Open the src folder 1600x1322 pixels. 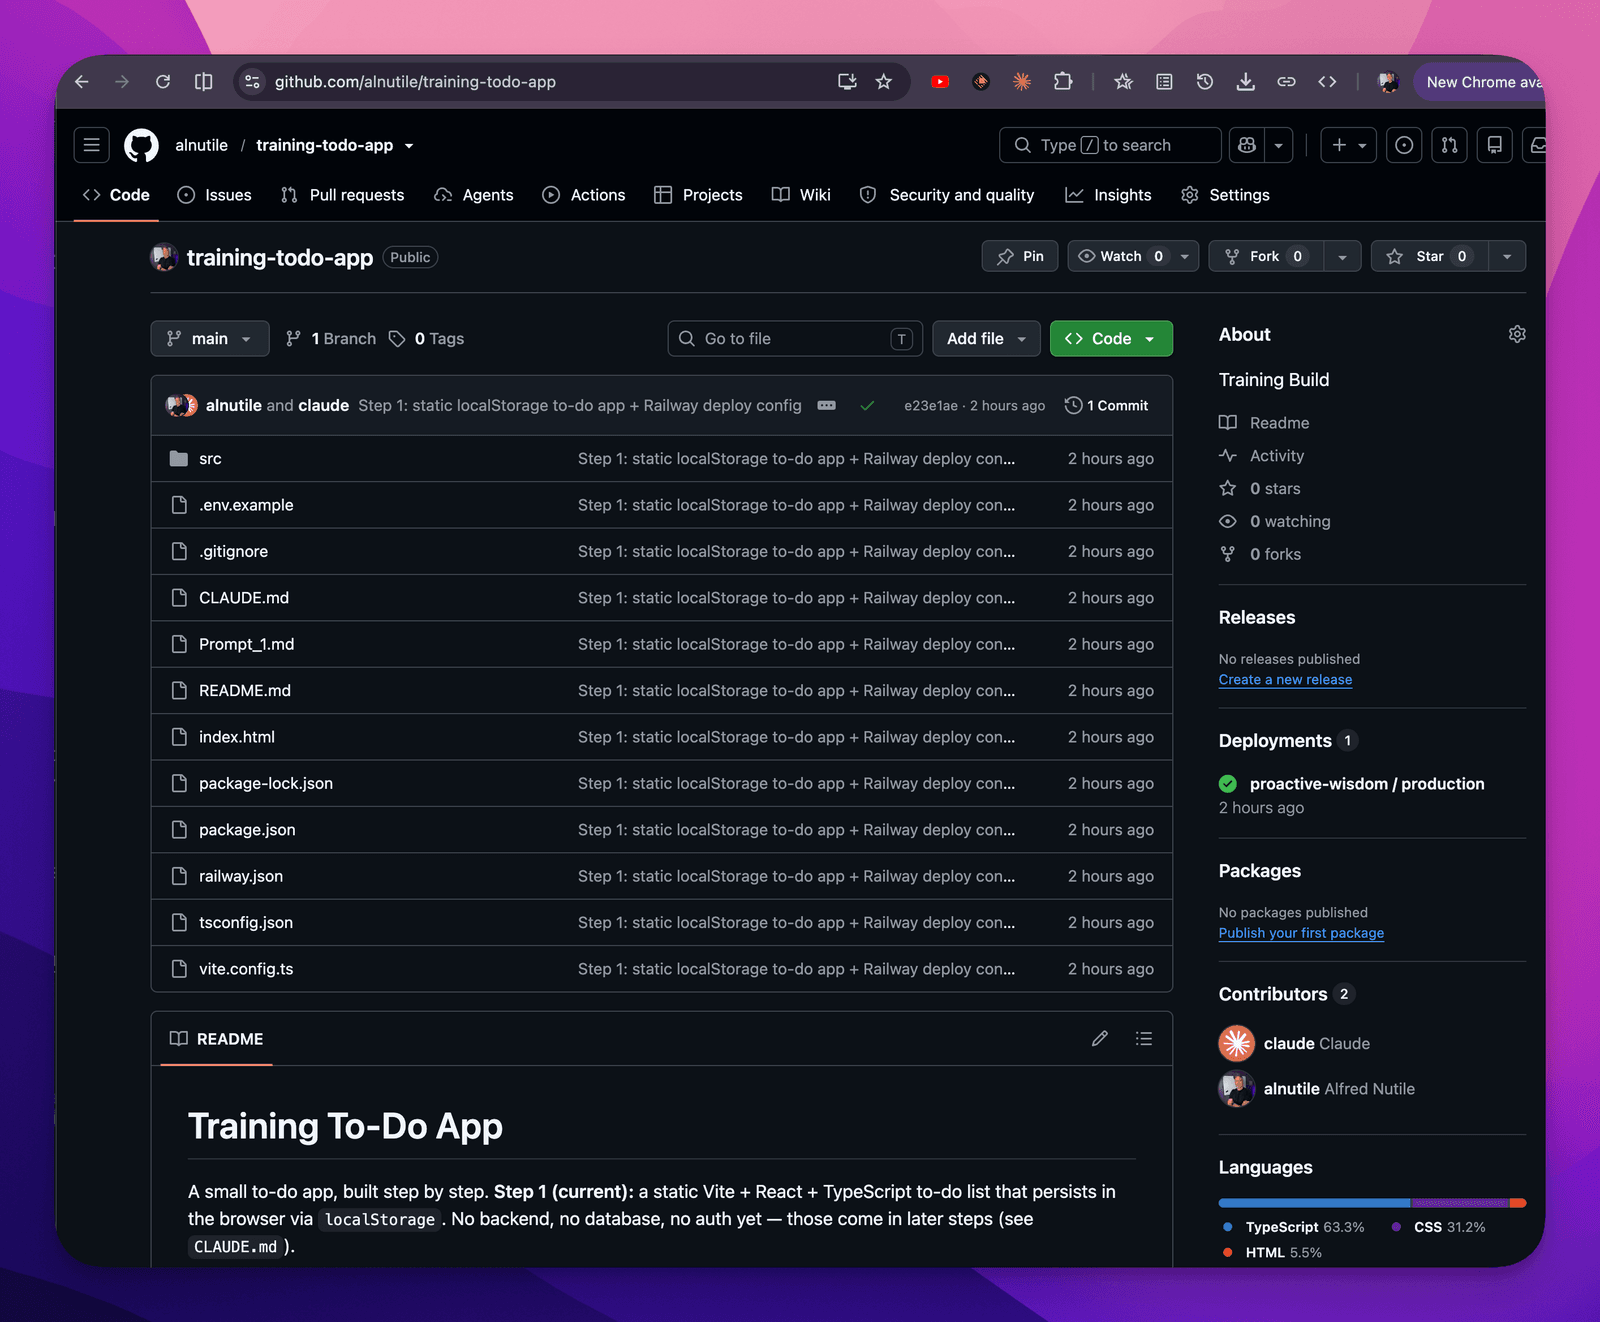click(x=210, y=459)
